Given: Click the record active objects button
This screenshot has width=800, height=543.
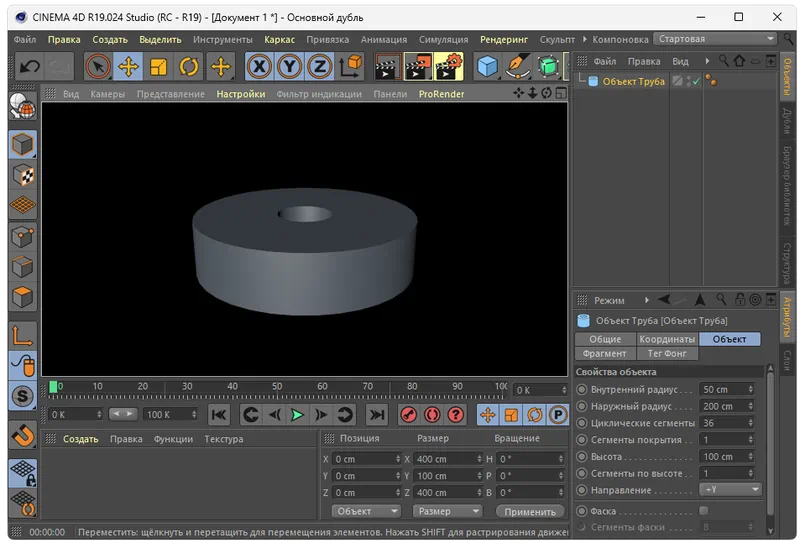Looking at the screenshot, I should pyautogui.click(x=409, y=414).
